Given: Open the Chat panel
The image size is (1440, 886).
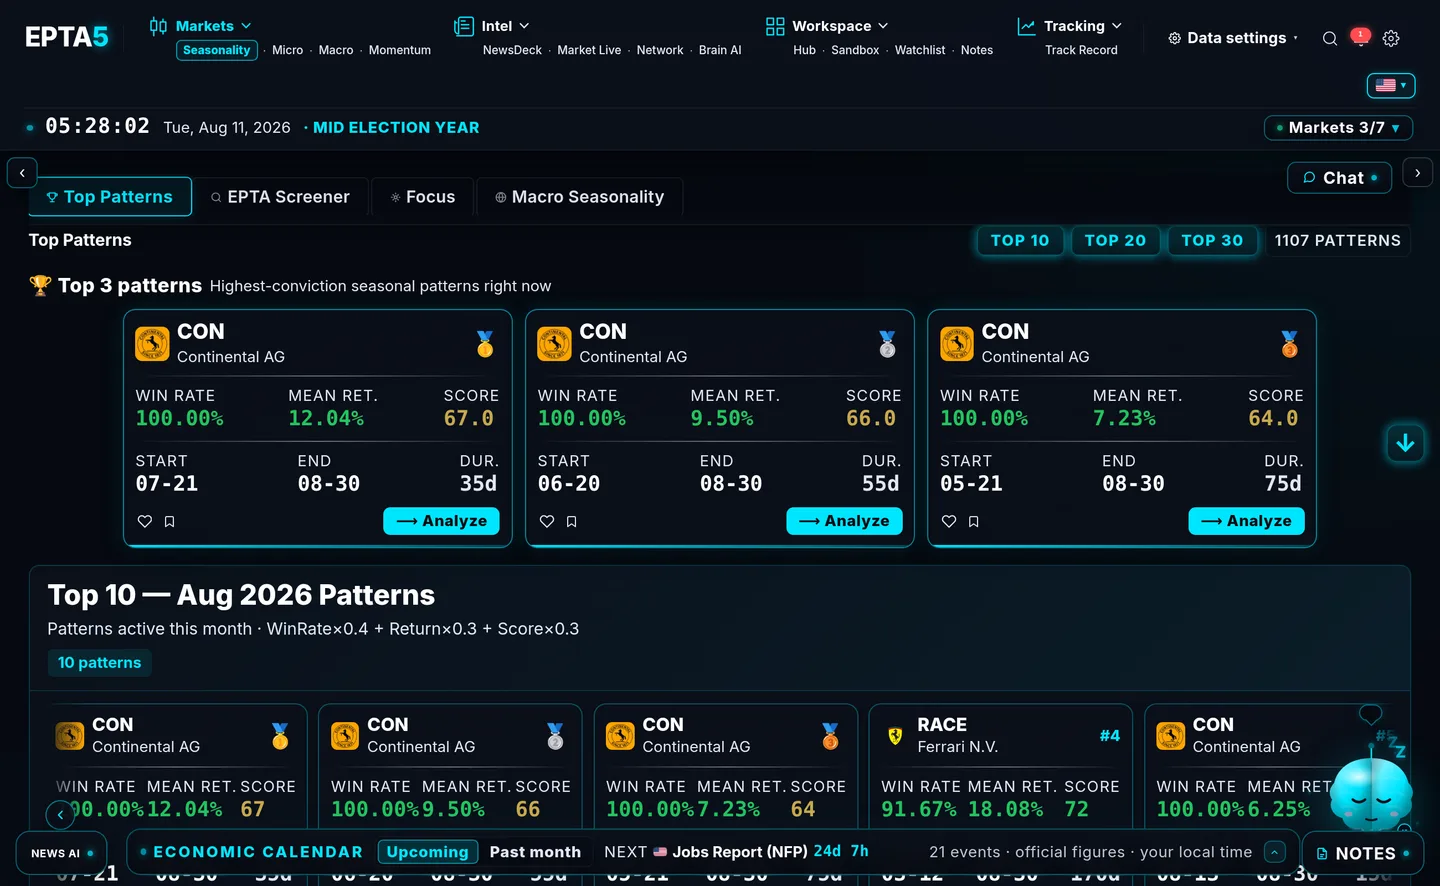Looking at the screenshot, I should tap(1340, 178).
